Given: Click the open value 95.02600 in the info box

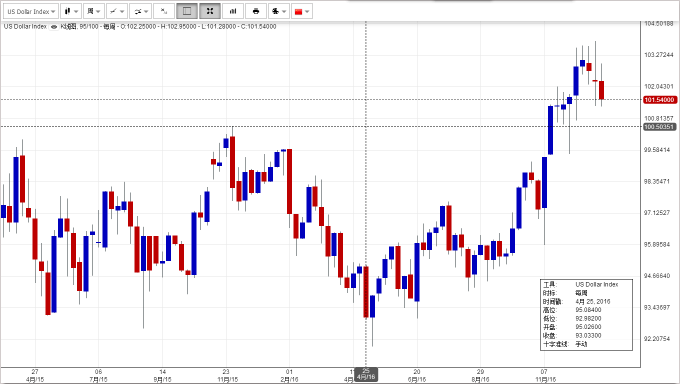Looking at the screenshot, I should [x=588, y=327].
